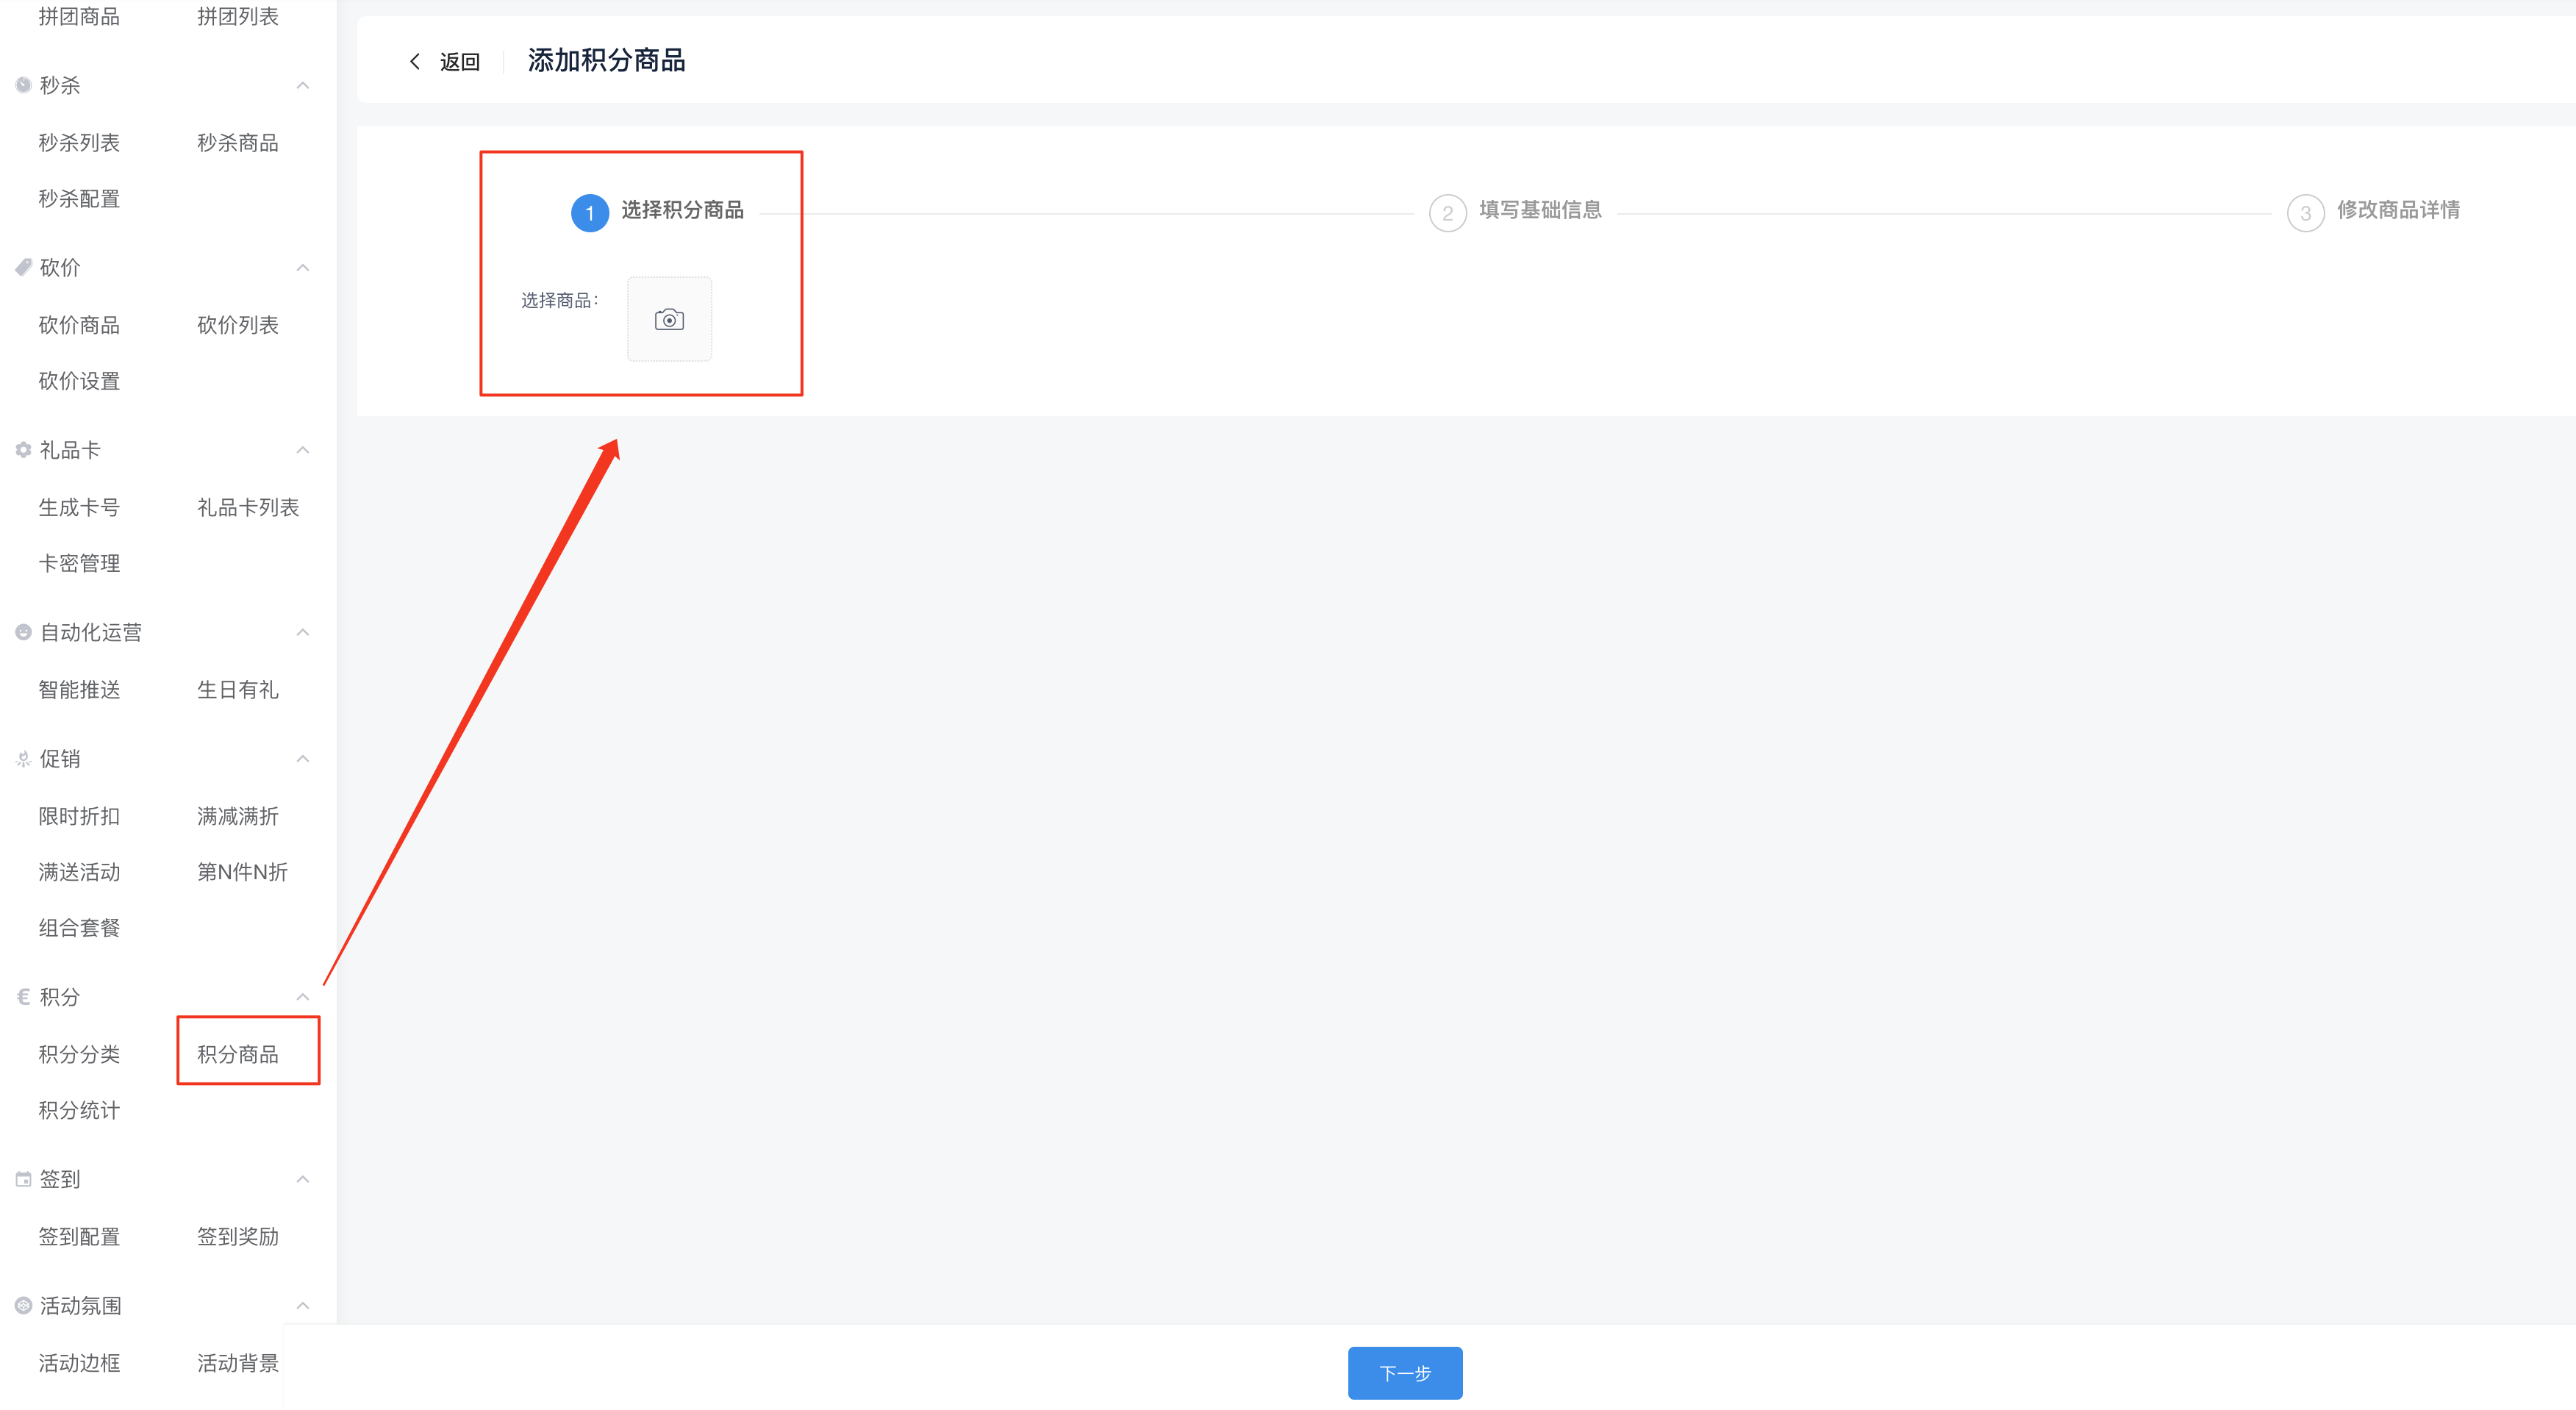The height and width of the screenshot is (1410, 2576).
Task: Click the 秒杀 clock icon in sidebar
Action: pyautogui.click(x=23, y=85)
